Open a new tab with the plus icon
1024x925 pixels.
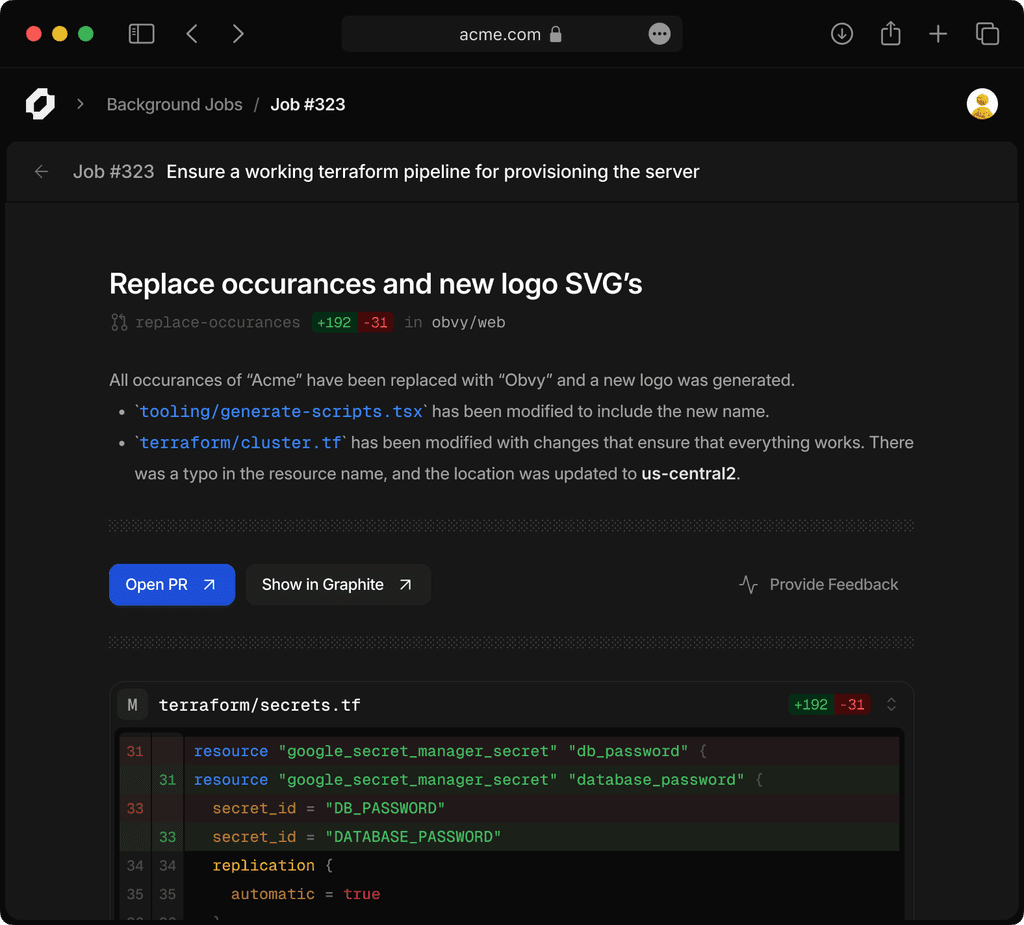(938, 34)
